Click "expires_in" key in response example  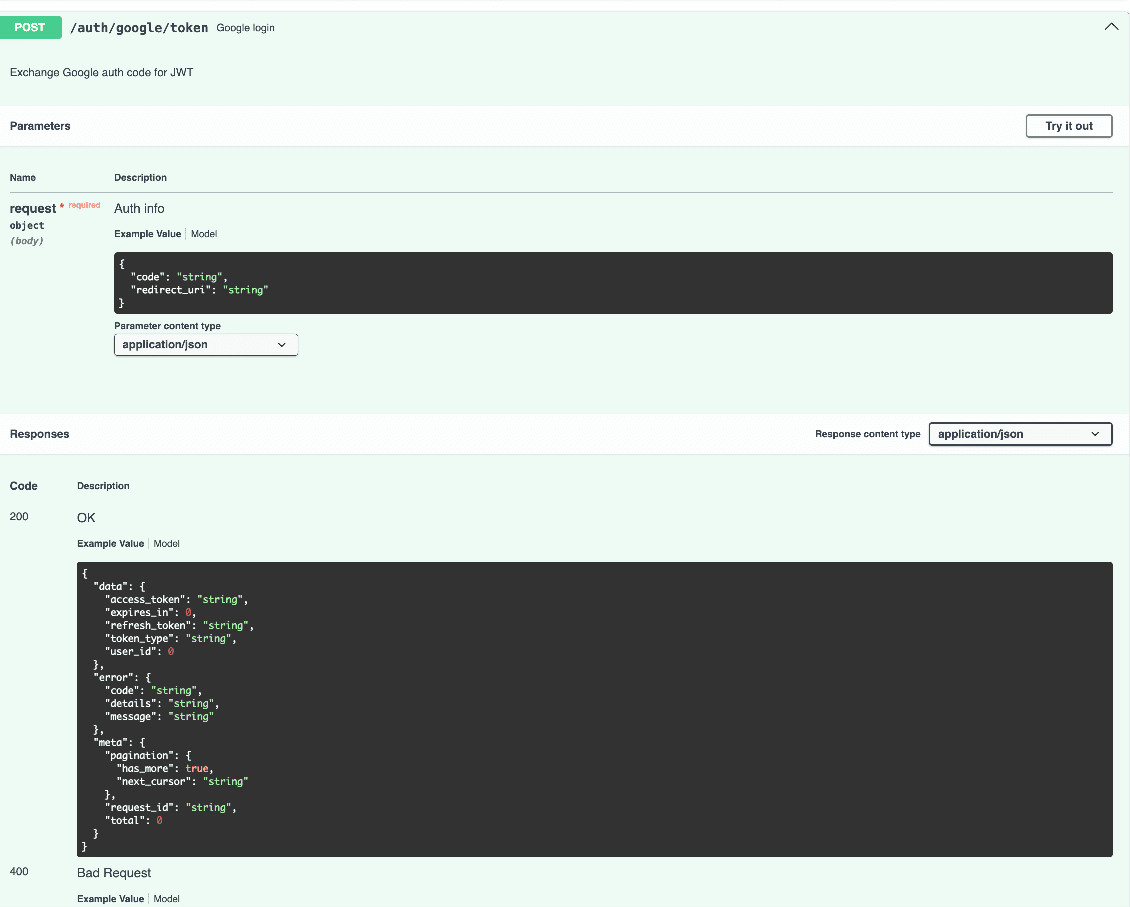click(139, 612)
